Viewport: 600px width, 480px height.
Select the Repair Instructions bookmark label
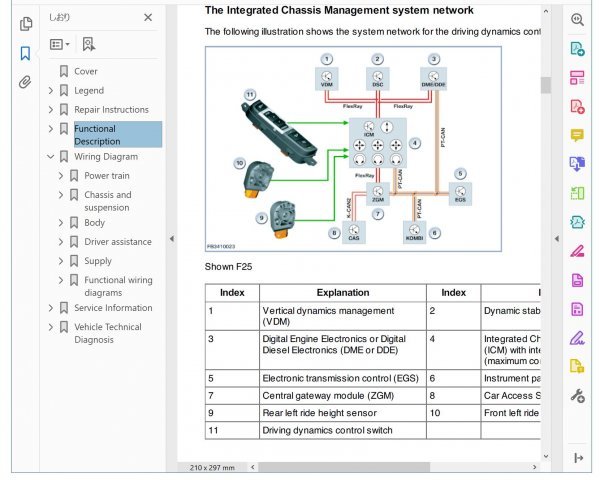[111, 109]
